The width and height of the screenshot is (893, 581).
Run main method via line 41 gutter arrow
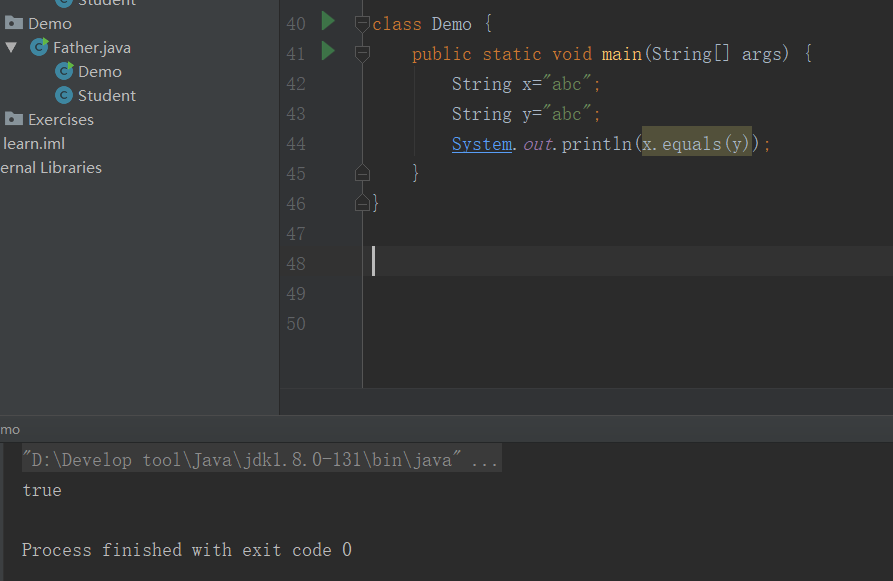[327, 51]
